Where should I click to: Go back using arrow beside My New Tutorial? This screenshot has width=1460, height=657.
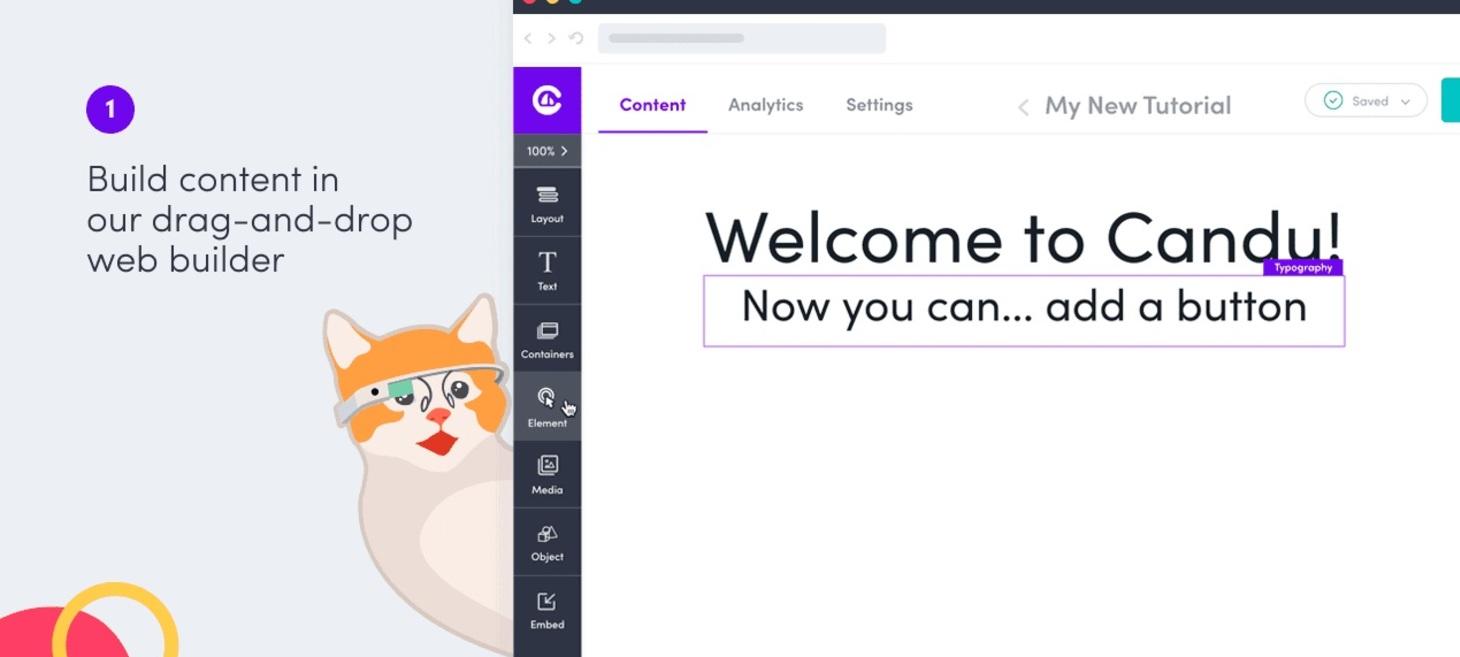click(x=1023, y=107)
